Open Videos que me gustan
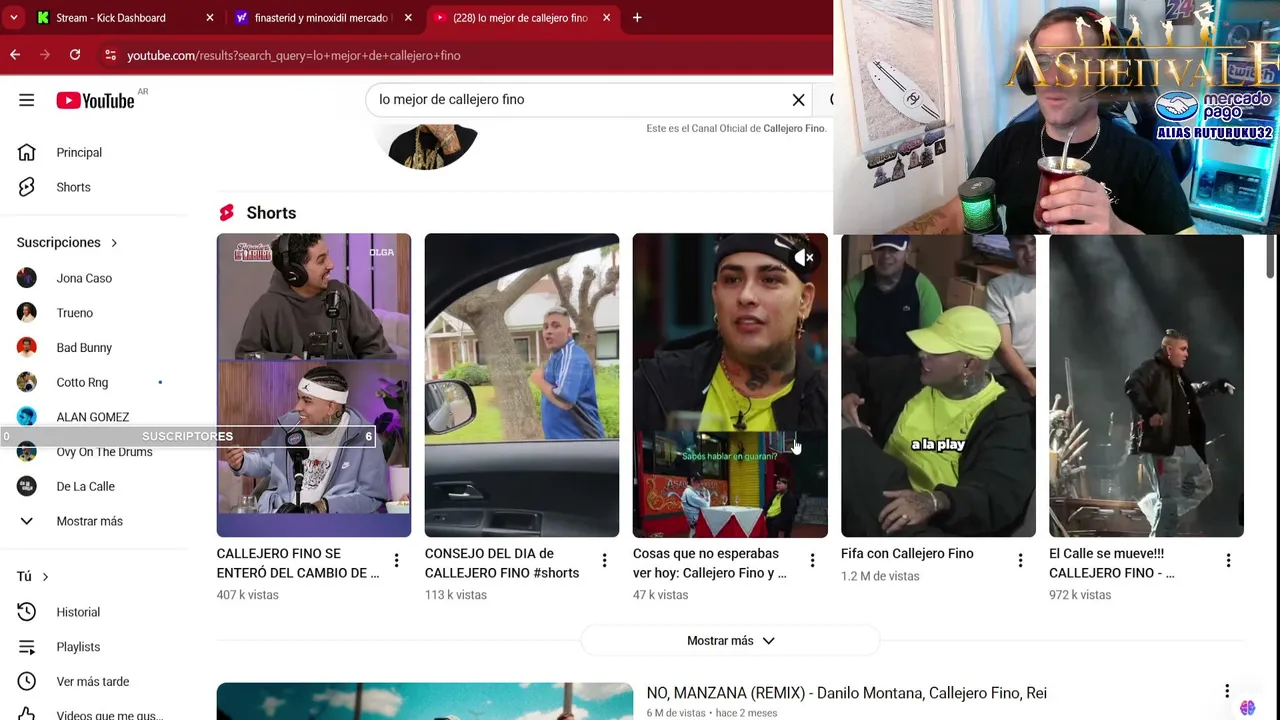1280x720 pixels. (x=109, y=715)
